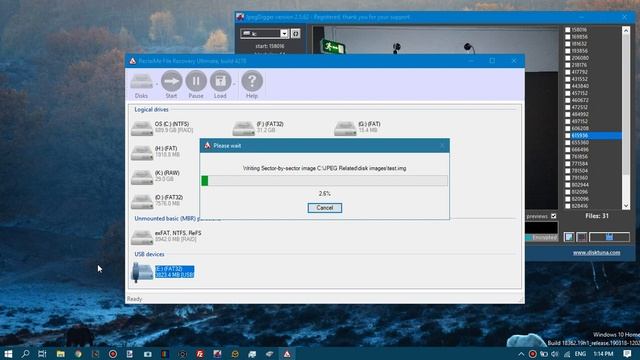Check the box for file 460672

point(567,100)
